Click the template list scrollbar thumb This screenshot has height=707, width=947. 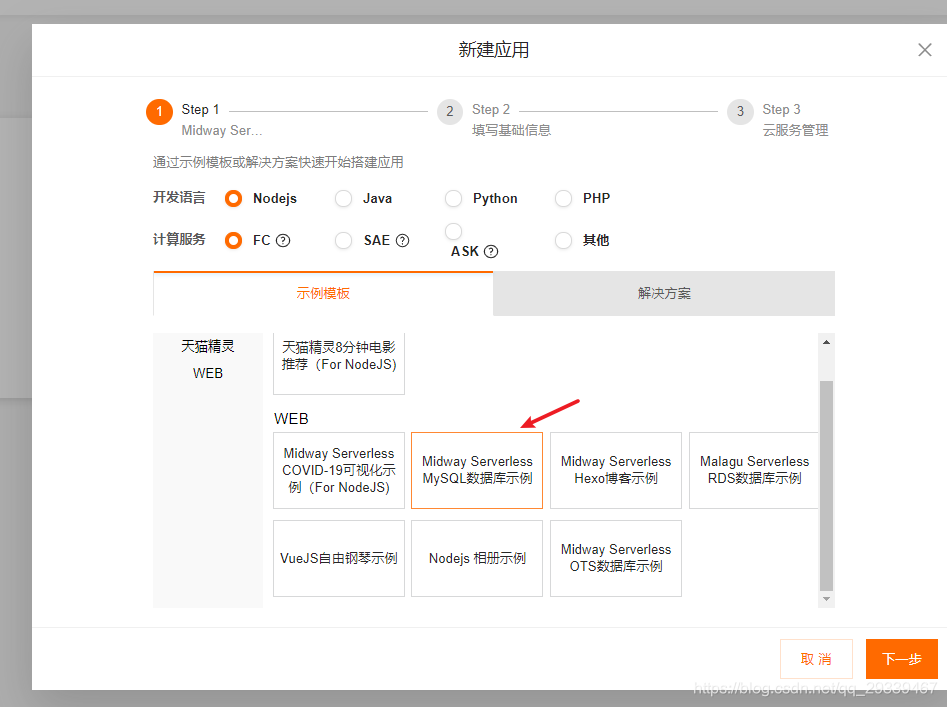point(826,486)
